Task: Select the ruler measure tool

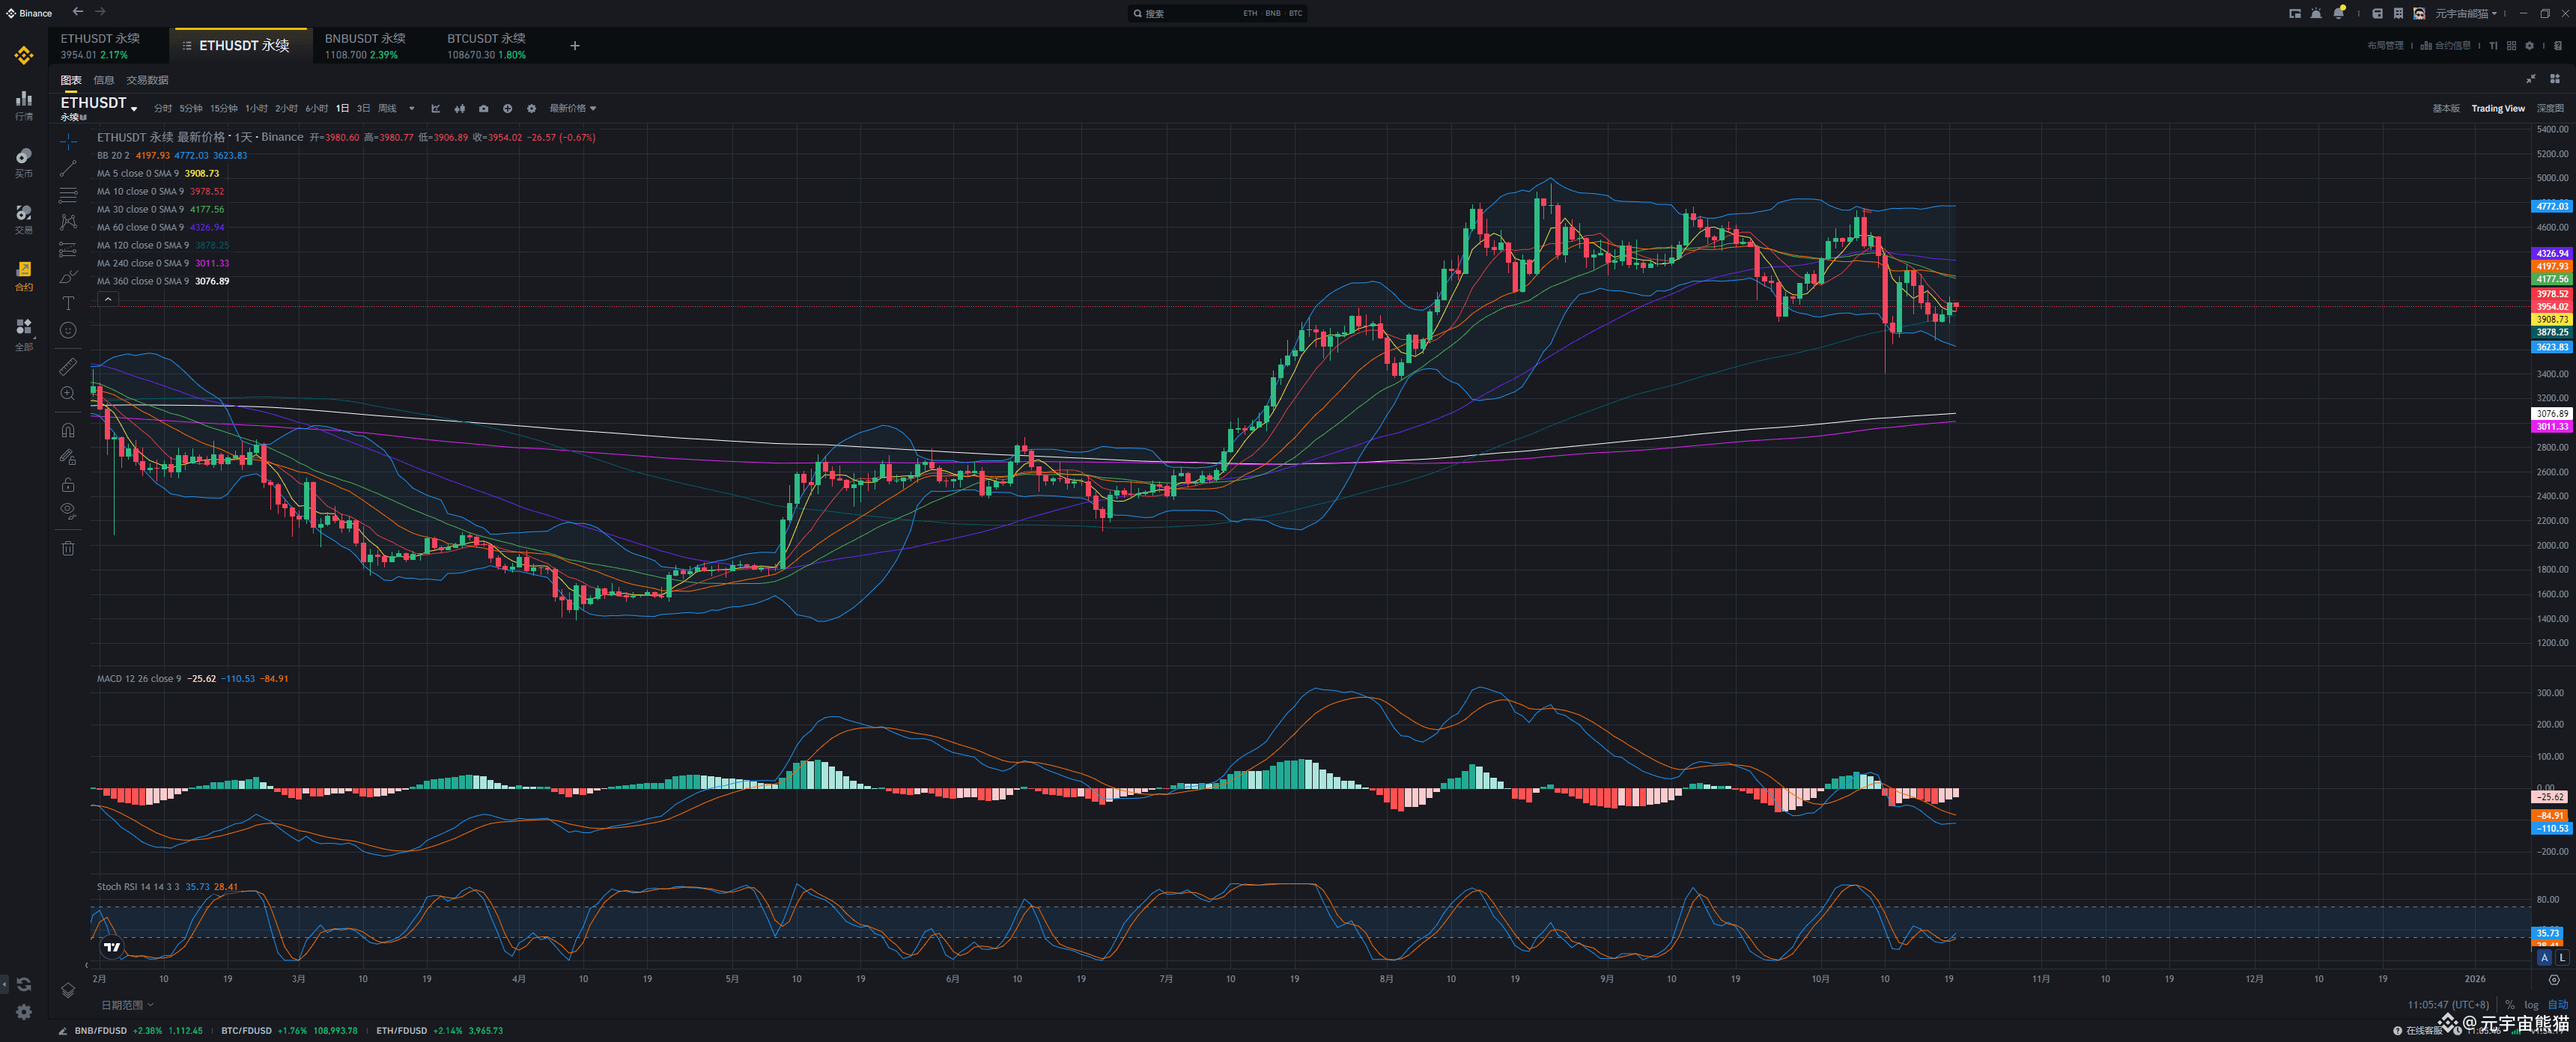Action: click(68, 367)
